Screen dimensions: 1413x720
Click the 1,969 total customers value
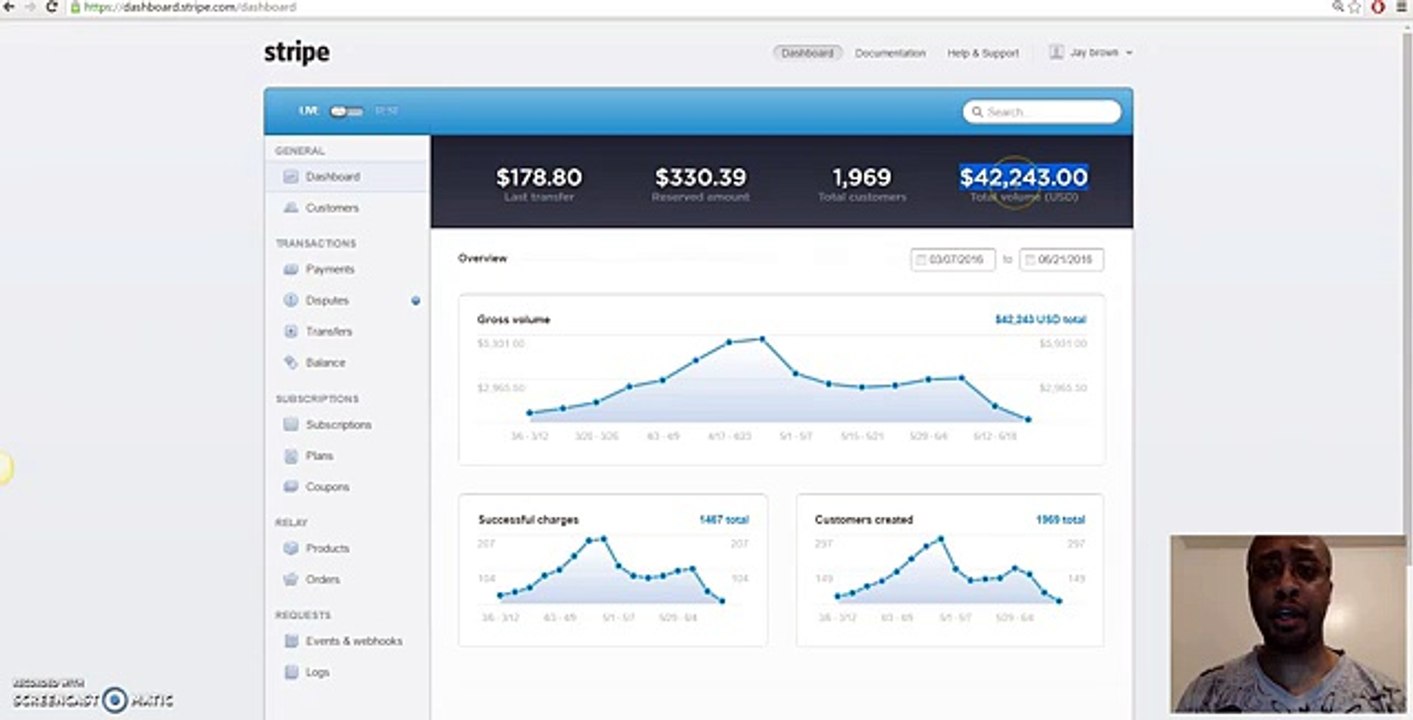tap(861, 177)
